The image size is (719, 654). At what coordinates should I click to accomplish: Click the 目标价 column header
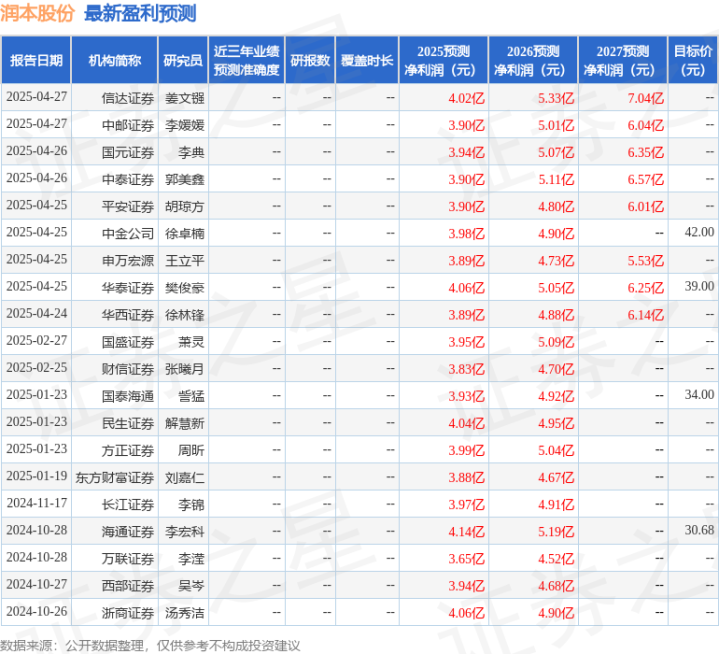[x=693, y=60]
